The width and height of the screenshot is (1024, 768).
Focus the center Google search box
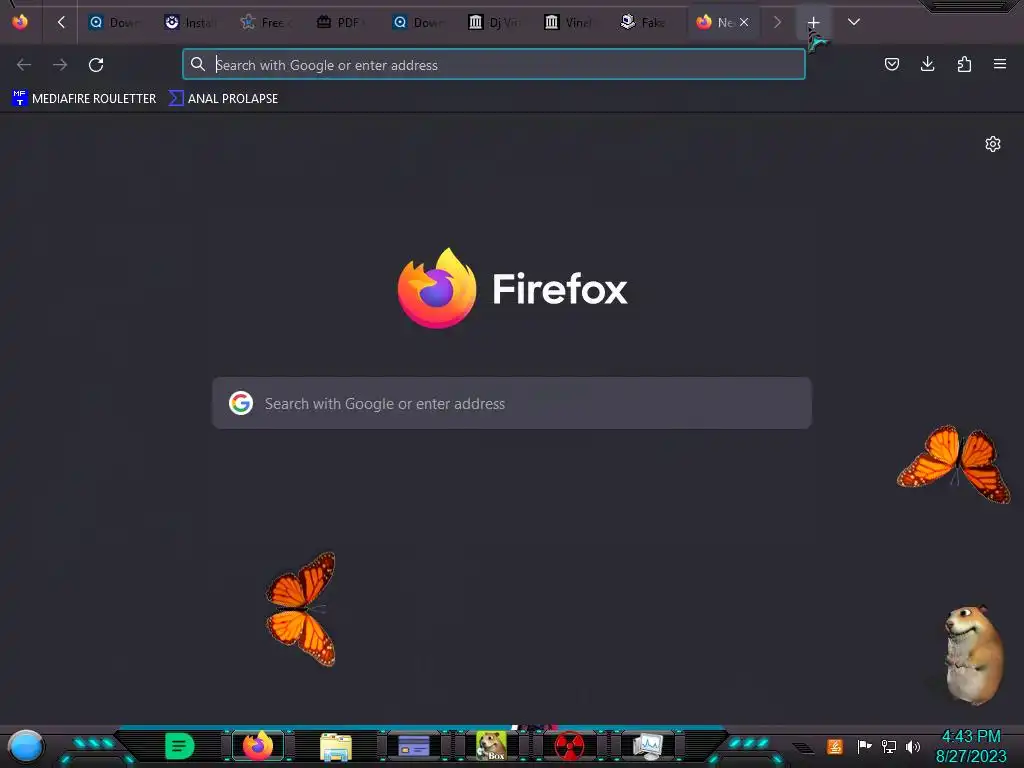pos(512,403)
